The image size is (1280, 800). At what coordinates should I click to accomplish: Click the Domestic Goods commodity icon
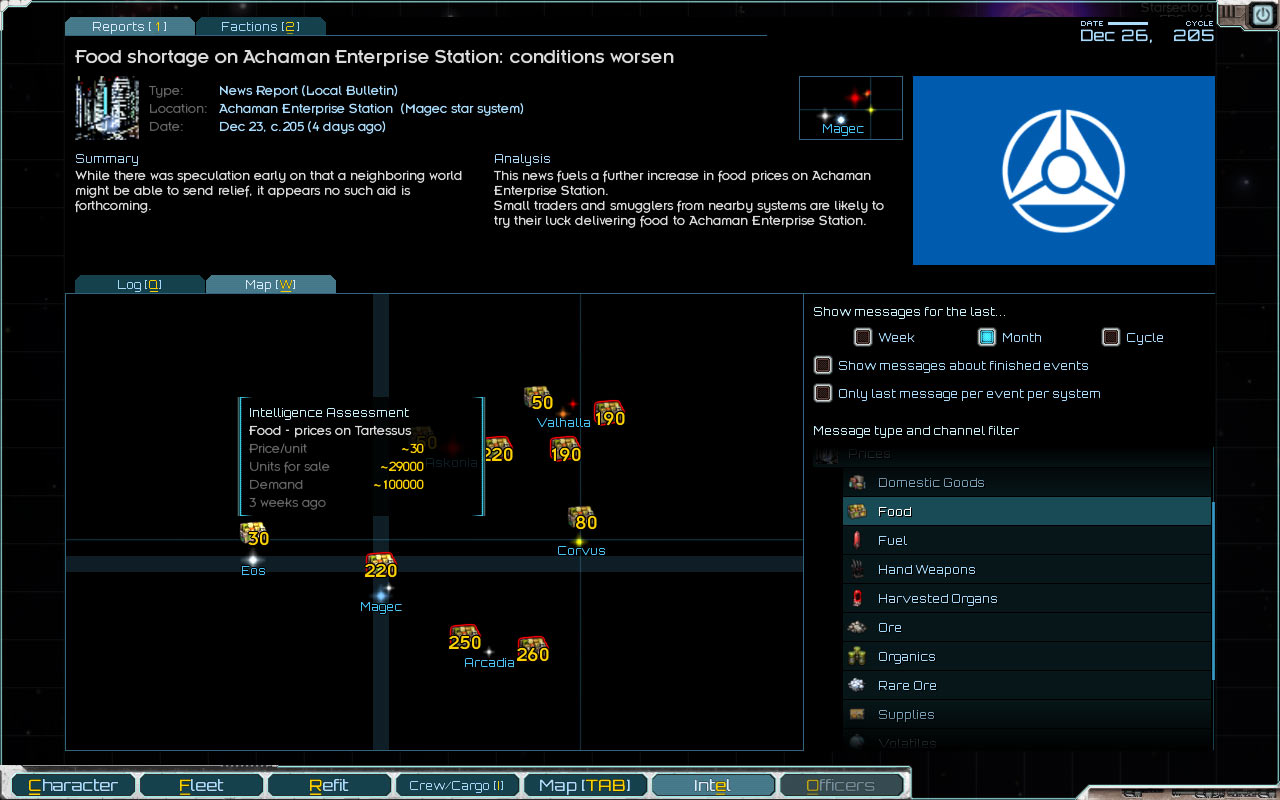[857, 482]
